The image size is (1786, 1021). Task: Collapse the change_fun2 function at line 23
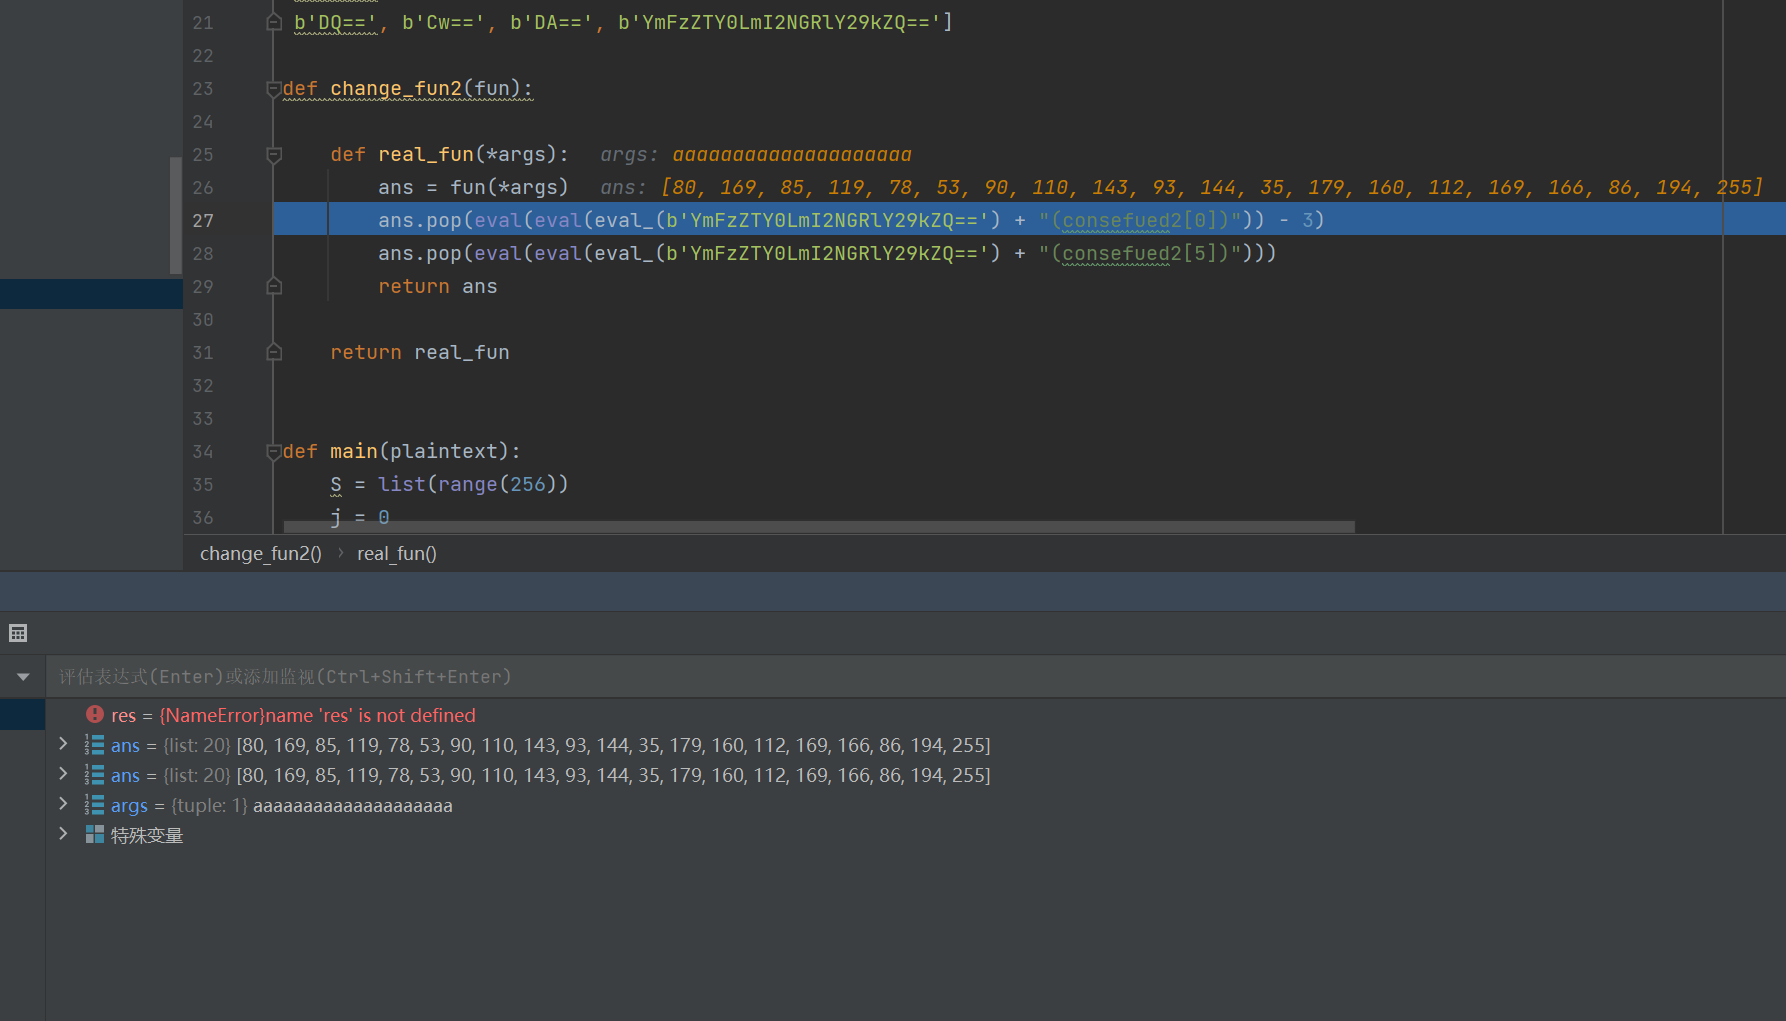(274, 89)
